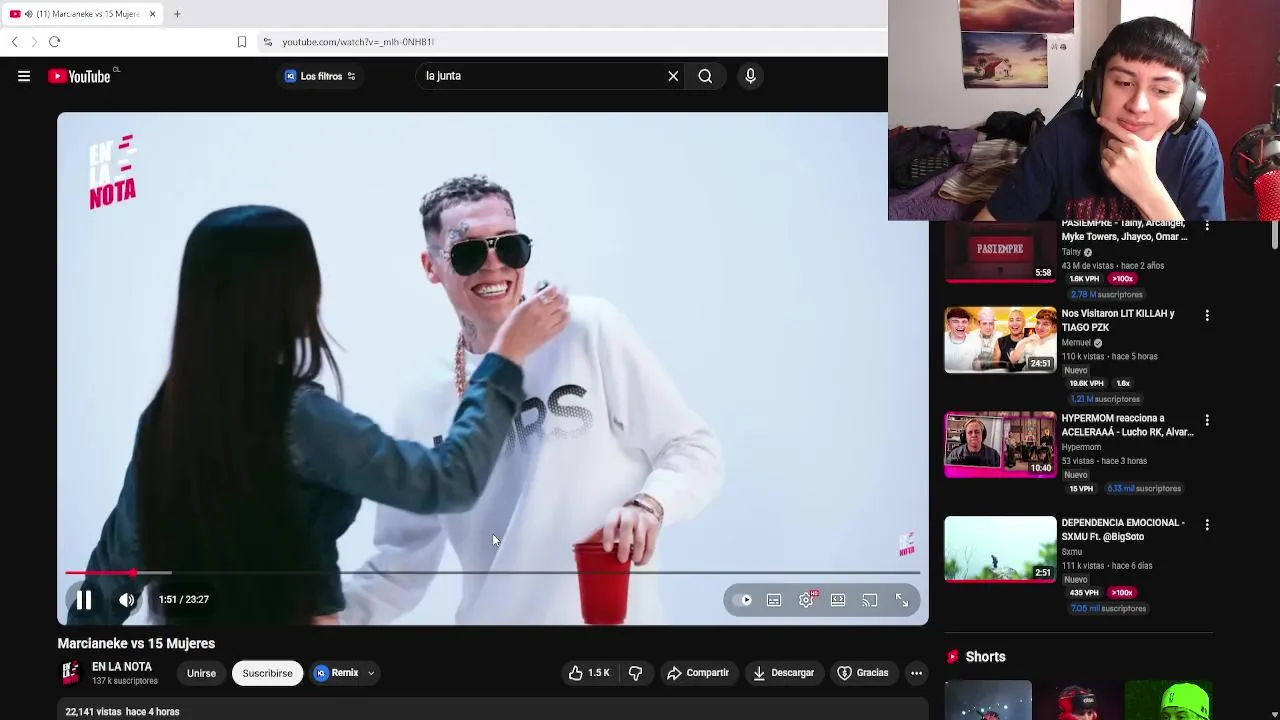Run search with the magnifier button
1280x720 pixels.
tap(705, 76)
